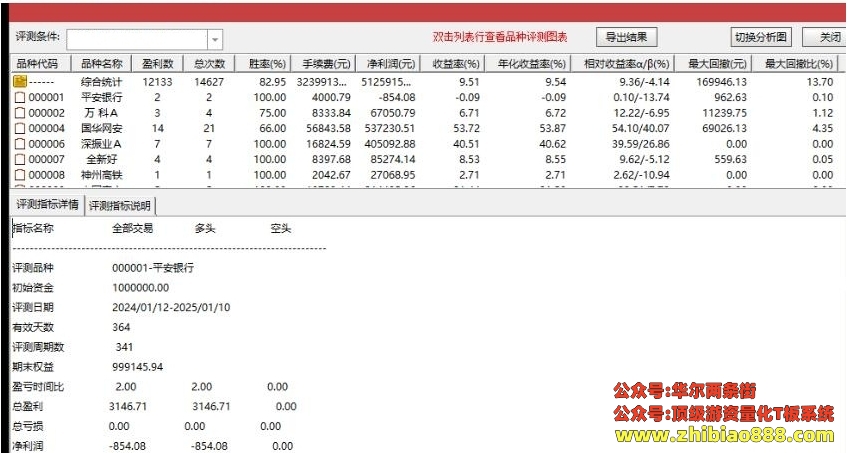Image resolution: width=850 pixels, height=453 pixels.
Task: Sort by the 总次数 column header
Action: [209, 64]
